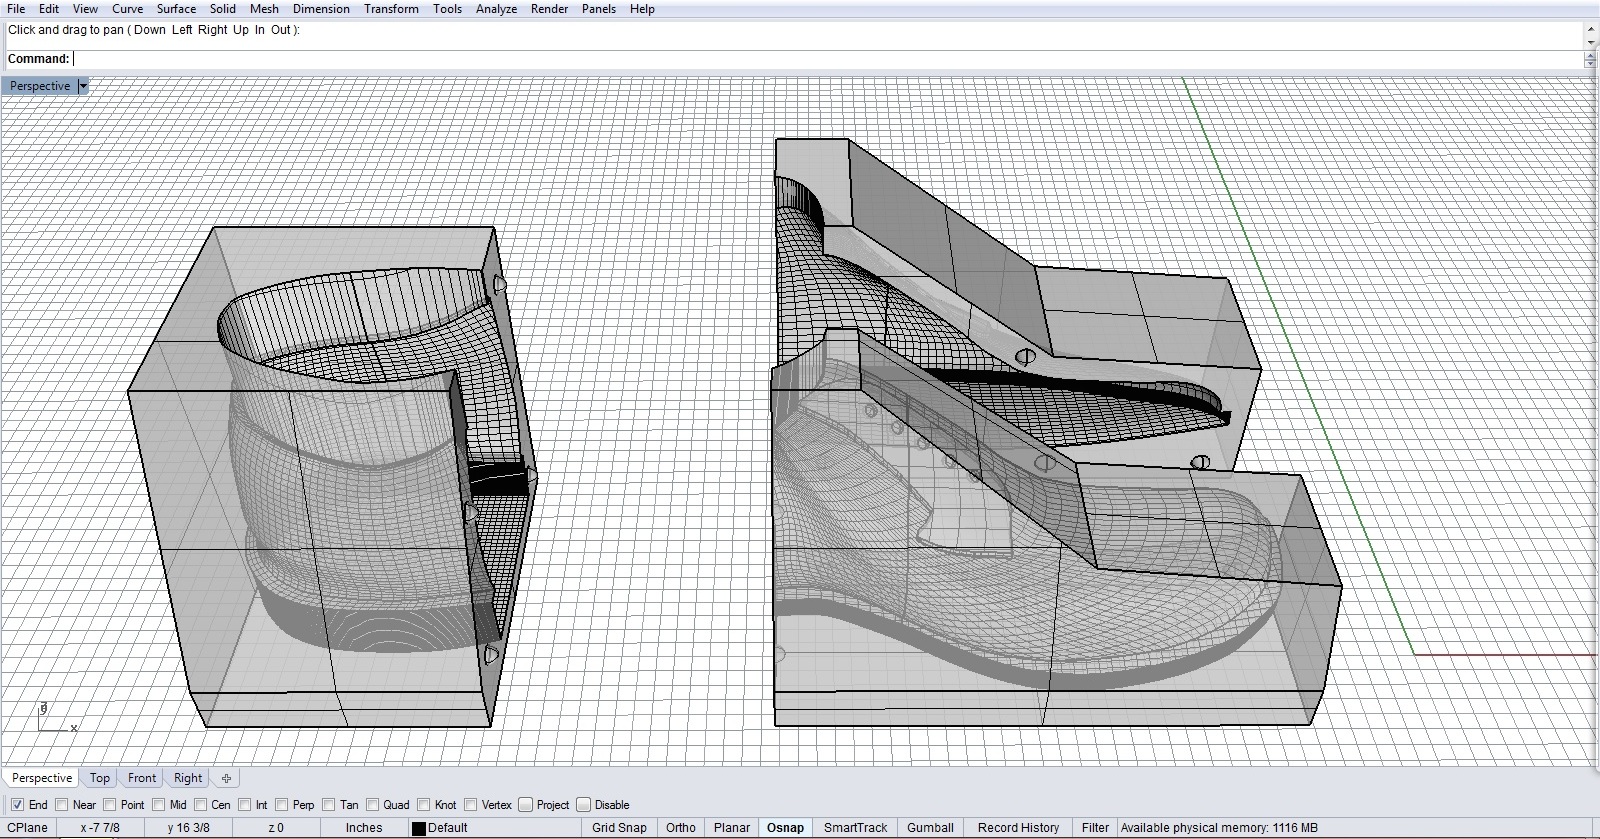Click the x -7 7/8 coordinate readout
1600x839 pixels.
(100, 828)
